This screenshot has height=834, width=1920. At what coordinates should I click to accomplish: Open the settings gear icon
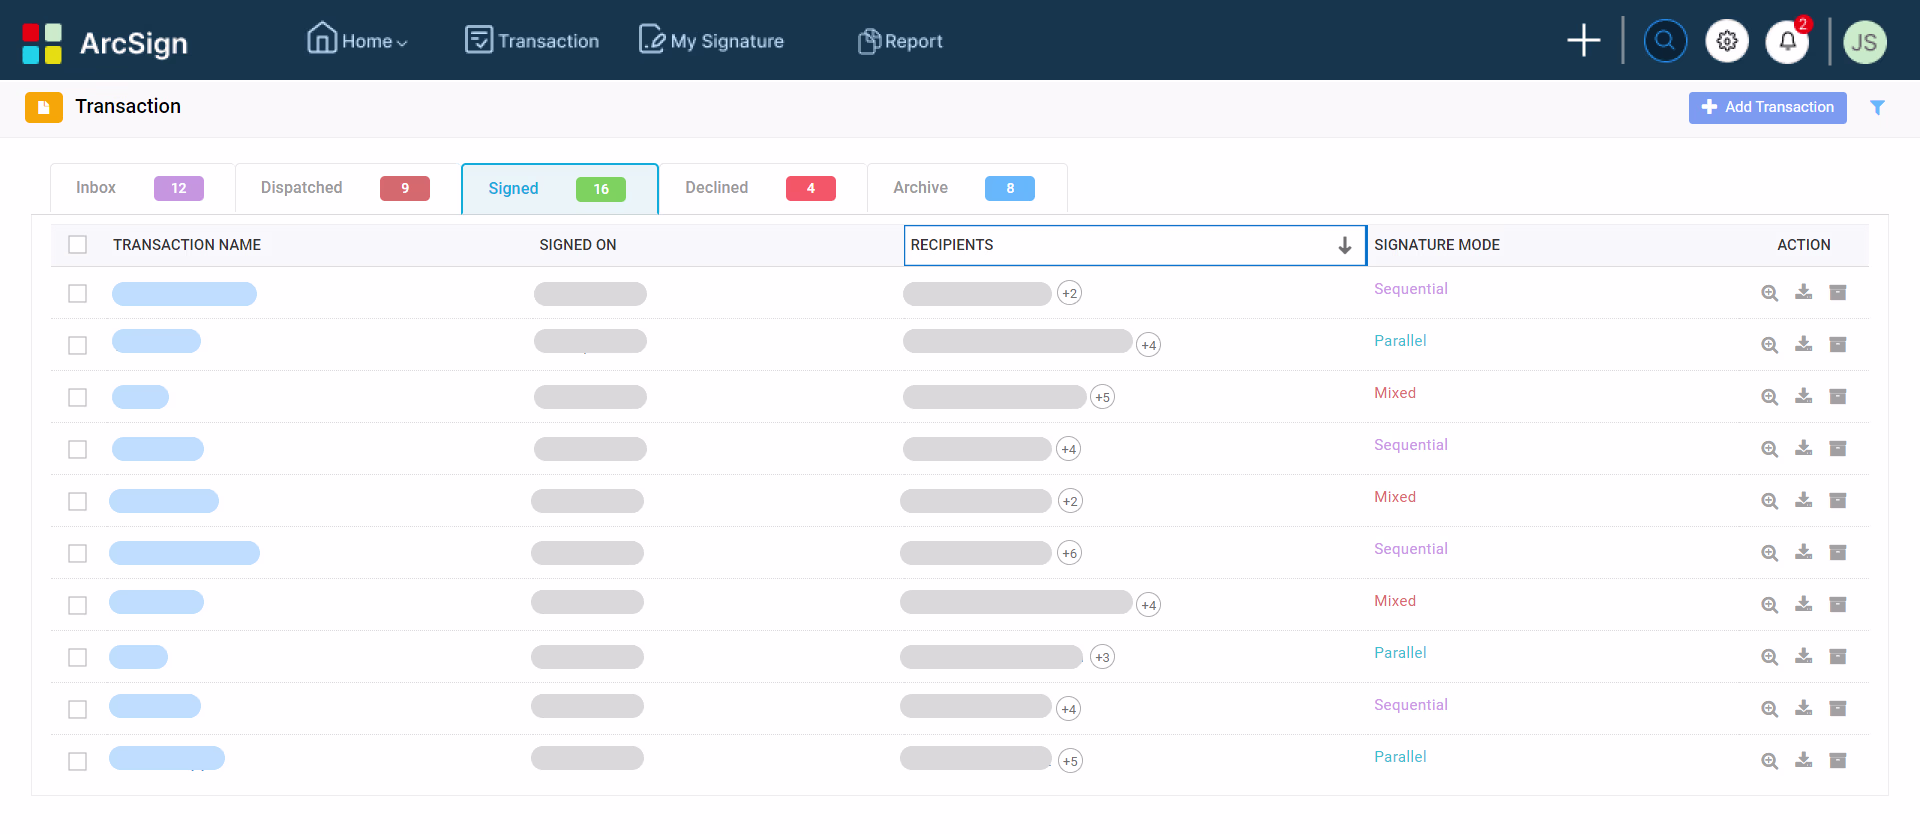(x=1727, y=41)
